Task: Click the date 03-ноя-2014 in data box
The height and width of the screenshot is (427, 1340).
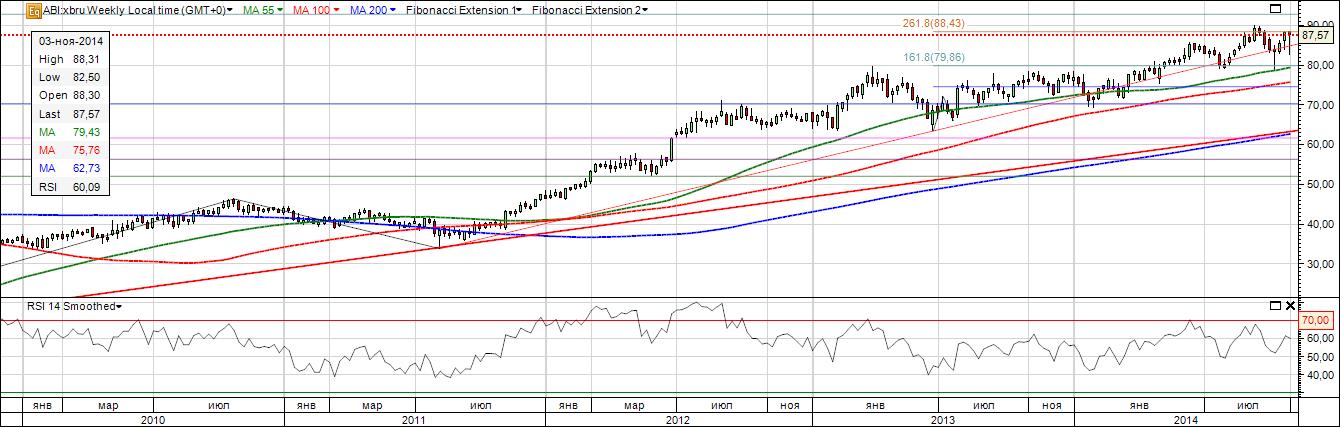Action: tap(69, 42)
